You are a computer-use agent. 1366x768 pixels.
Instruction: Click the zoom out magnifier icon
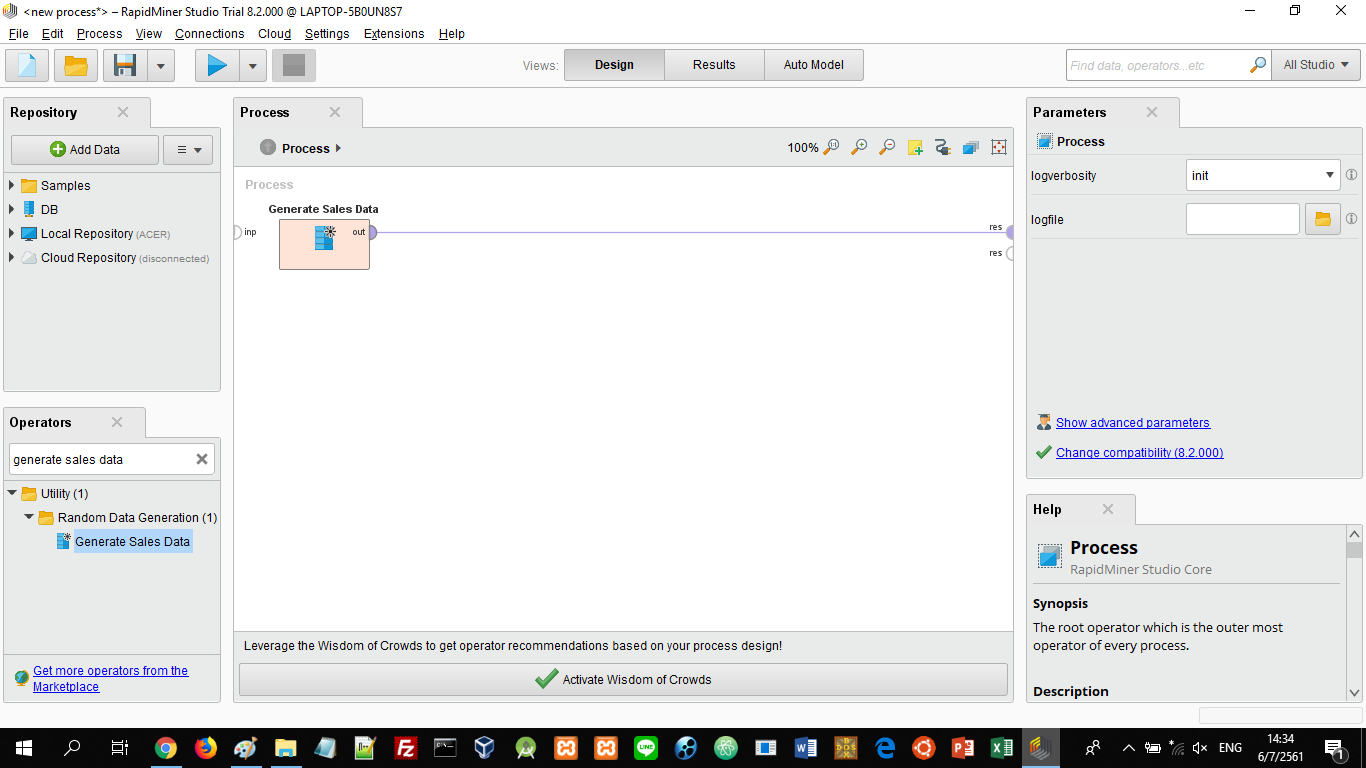click(x=887, y=148)
